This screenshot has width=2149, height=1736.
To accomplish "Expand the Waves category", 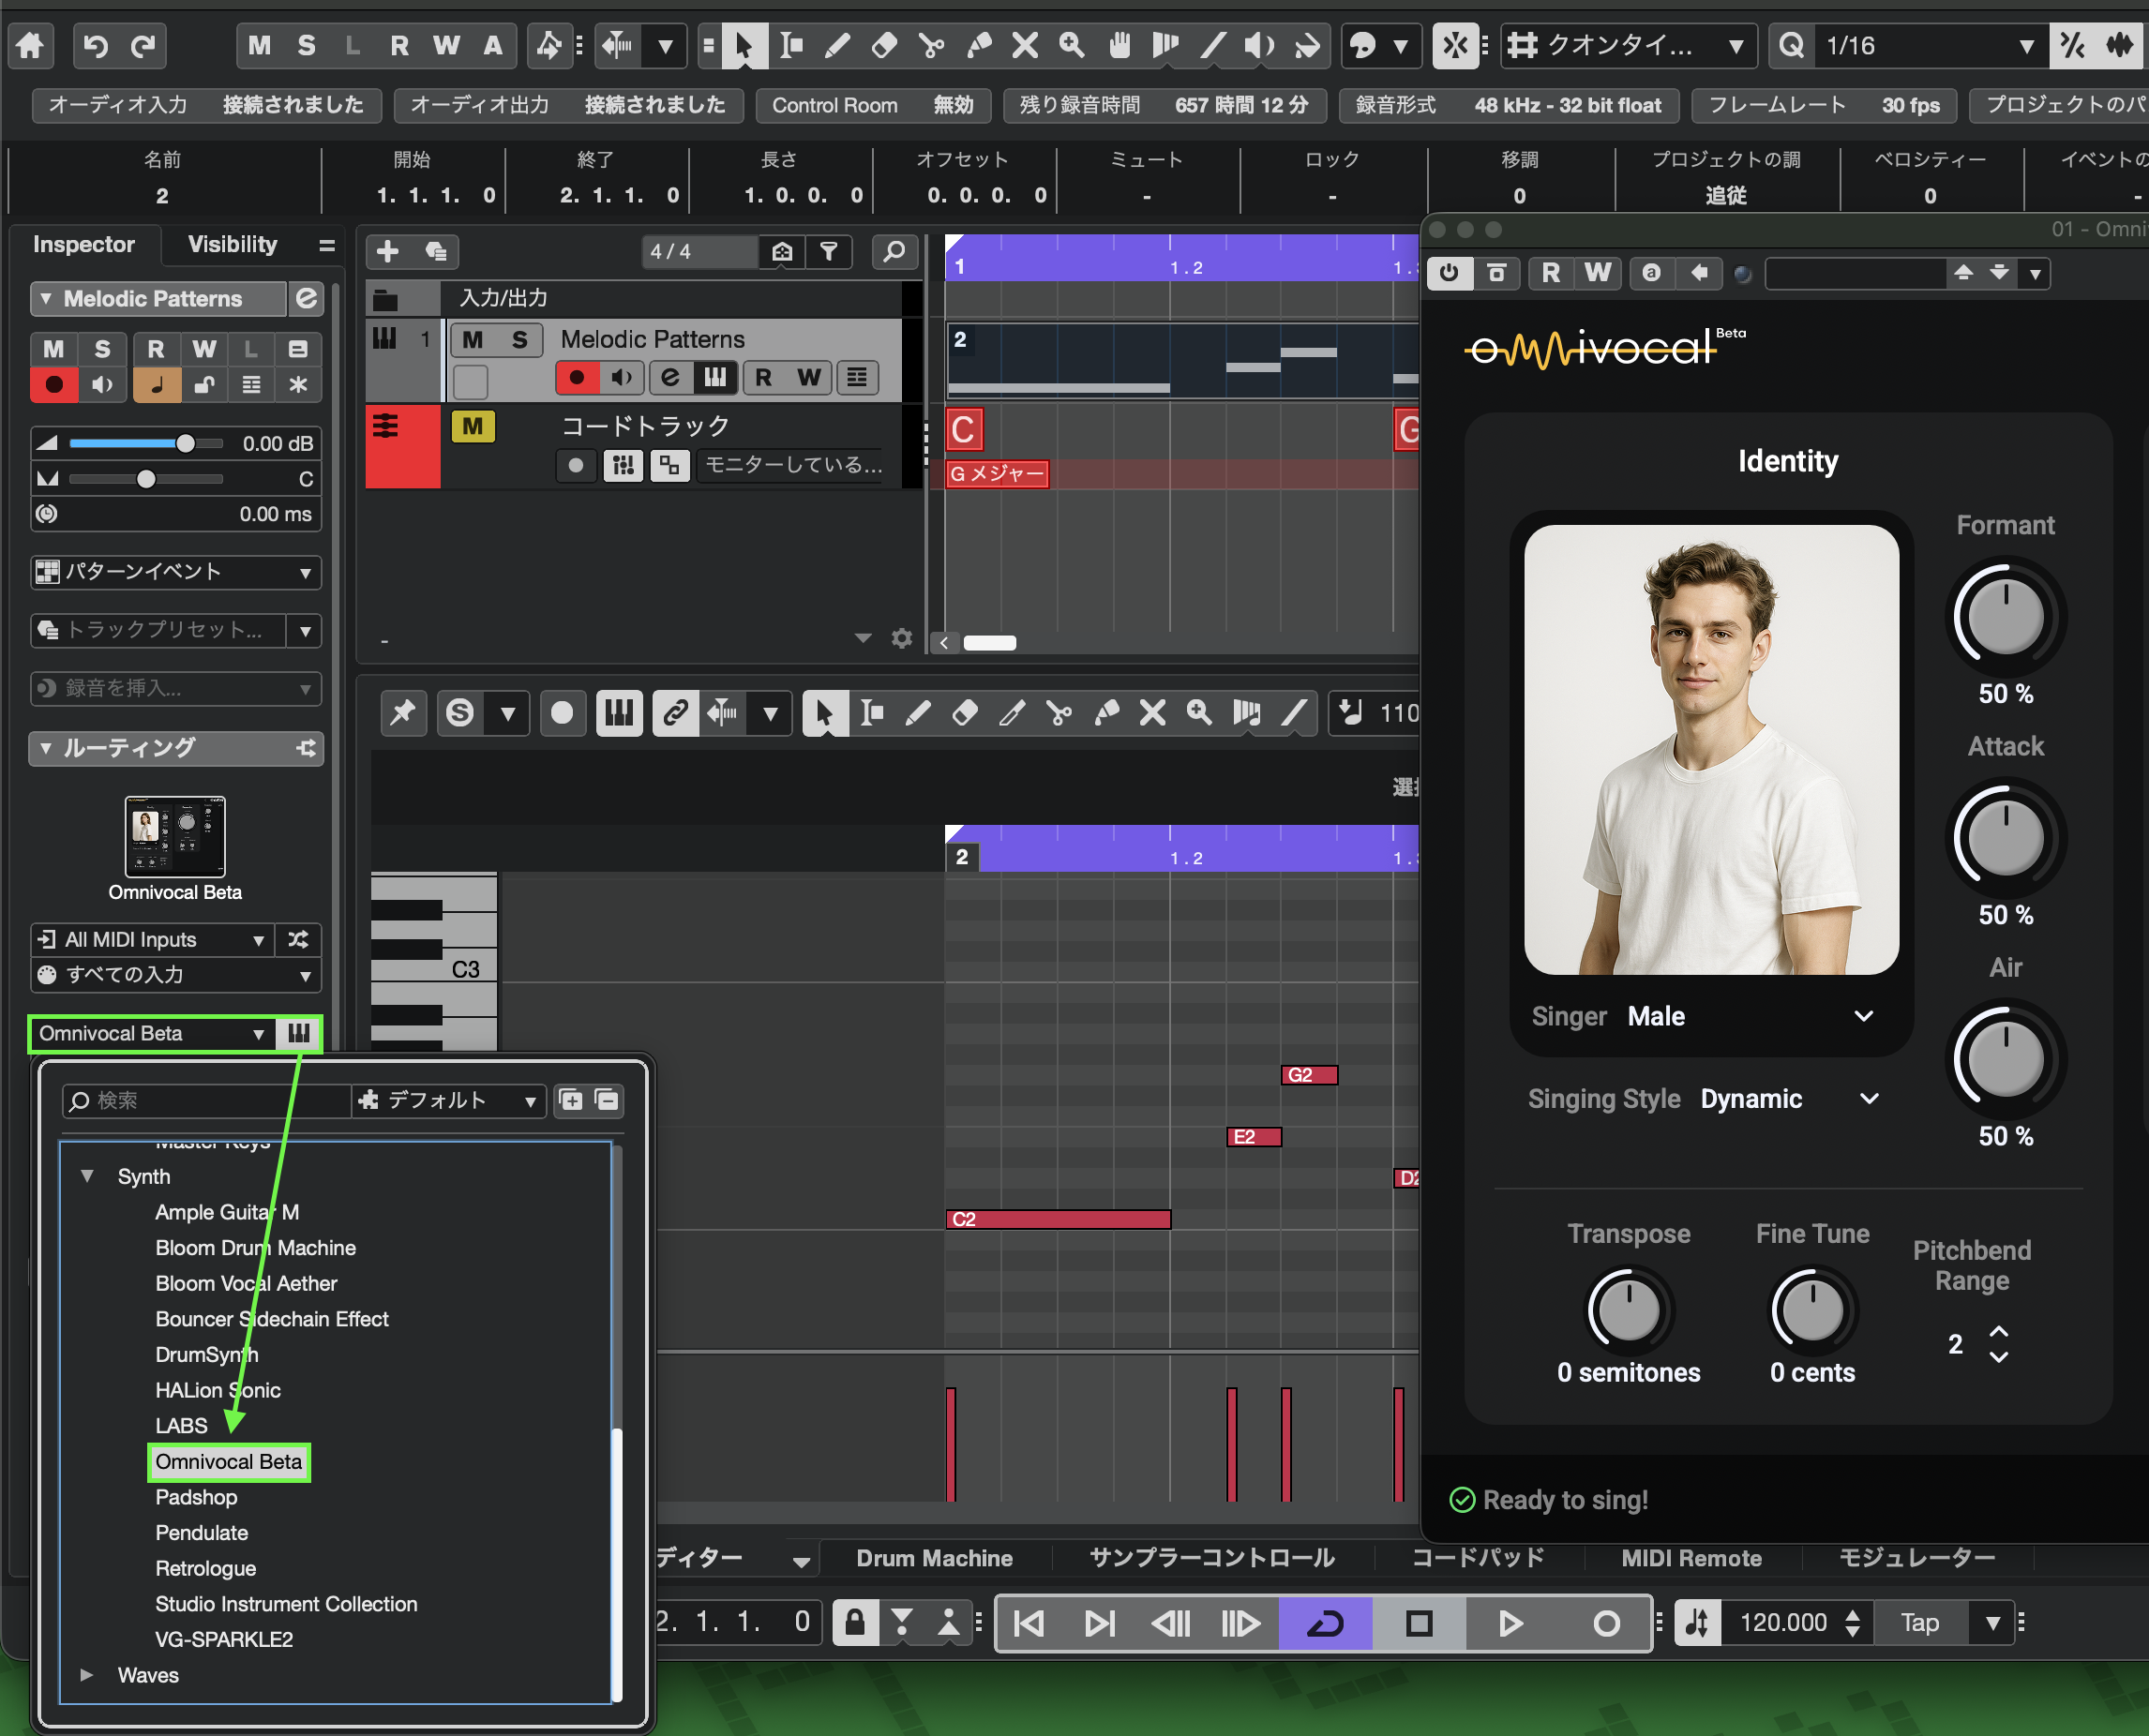I will point(88,1675).
